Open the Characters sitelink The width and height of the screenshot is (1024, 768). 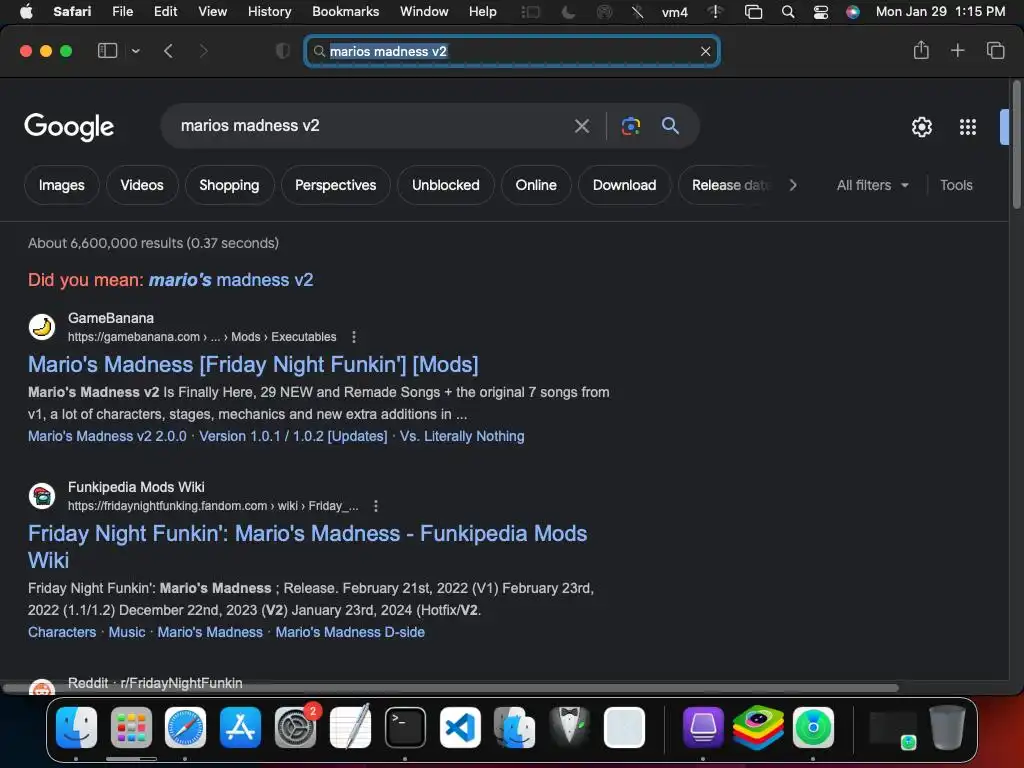[62, 632]
